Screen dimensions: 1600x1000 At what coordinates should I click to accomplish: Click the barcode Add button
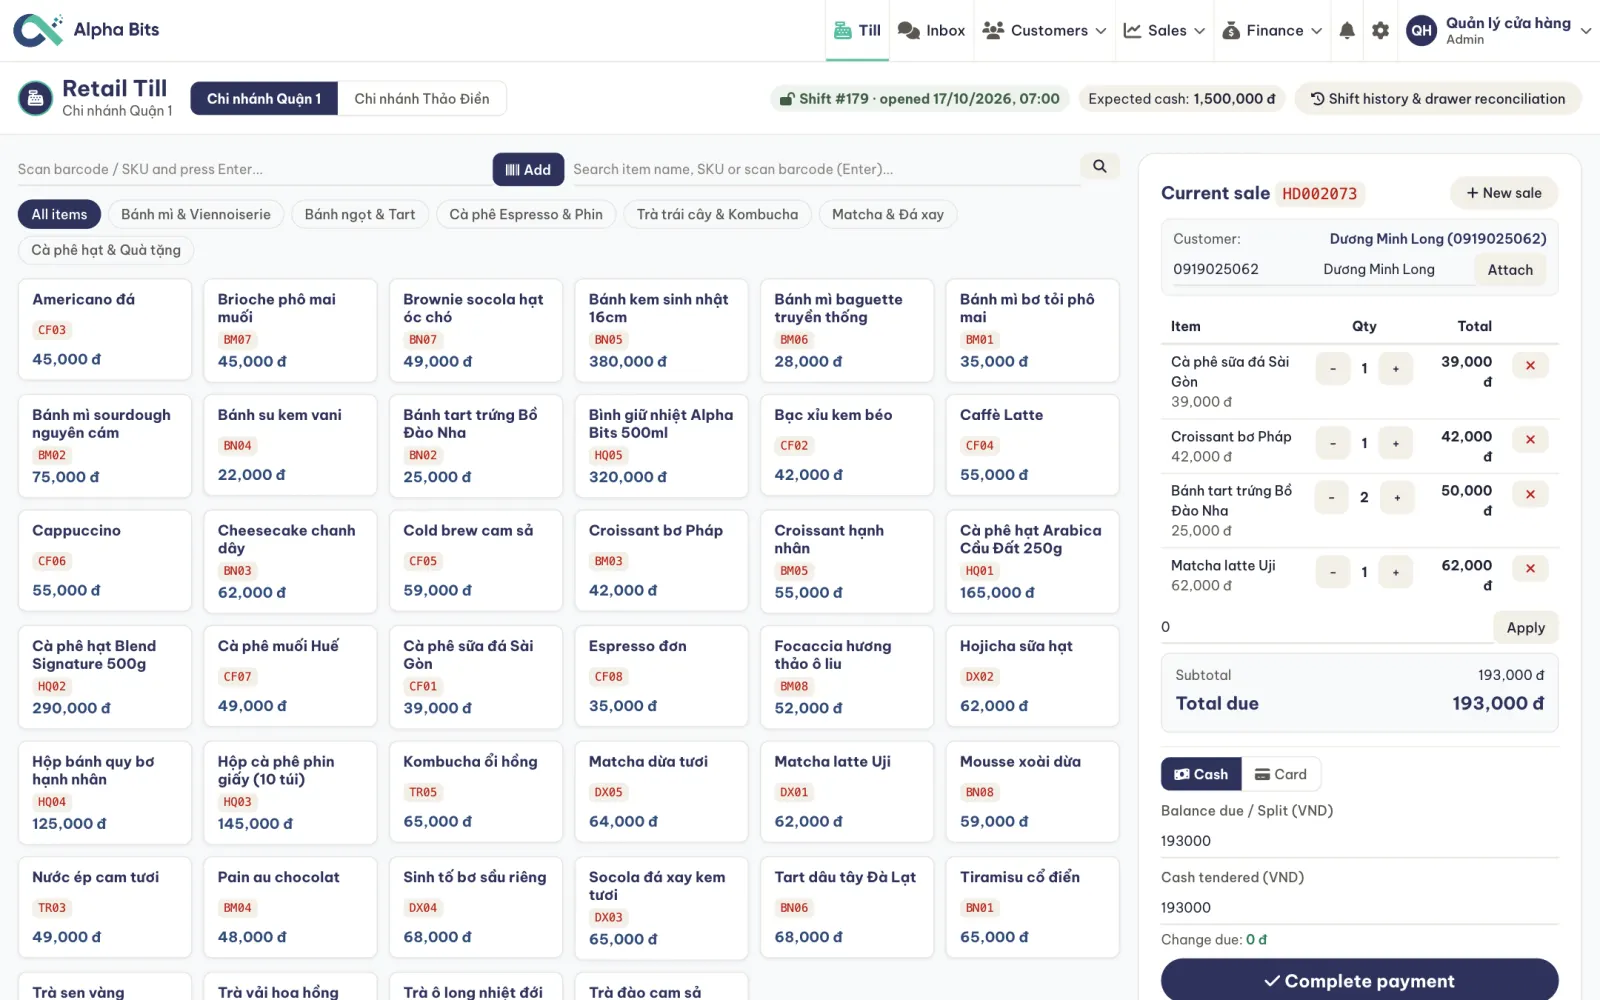528,169
